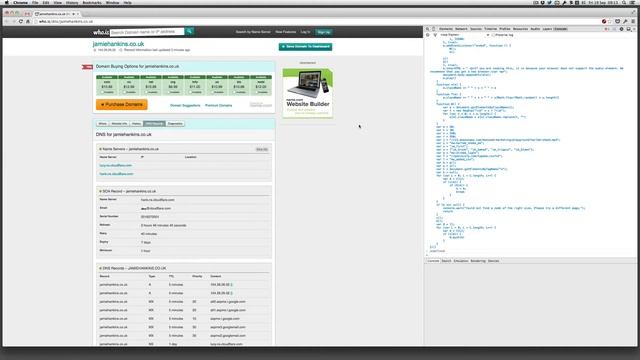Image resolution: width=640 pixels, height=360 pixels.
Task: Enable the Preserve log checkbox
Action: tap(493, 35)
